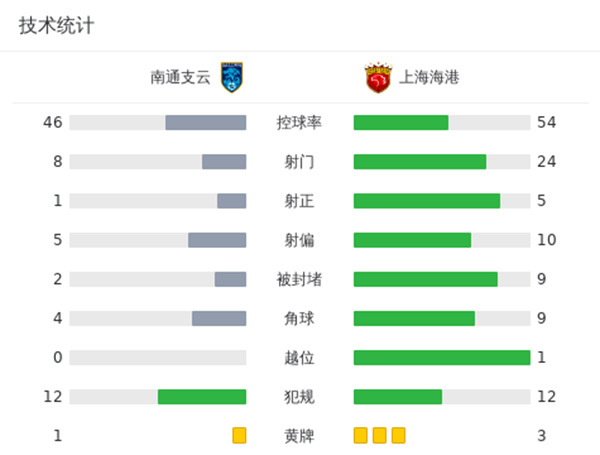
Task: Click Nantong's 角球 bar showing 4
Action: (219, 319)
